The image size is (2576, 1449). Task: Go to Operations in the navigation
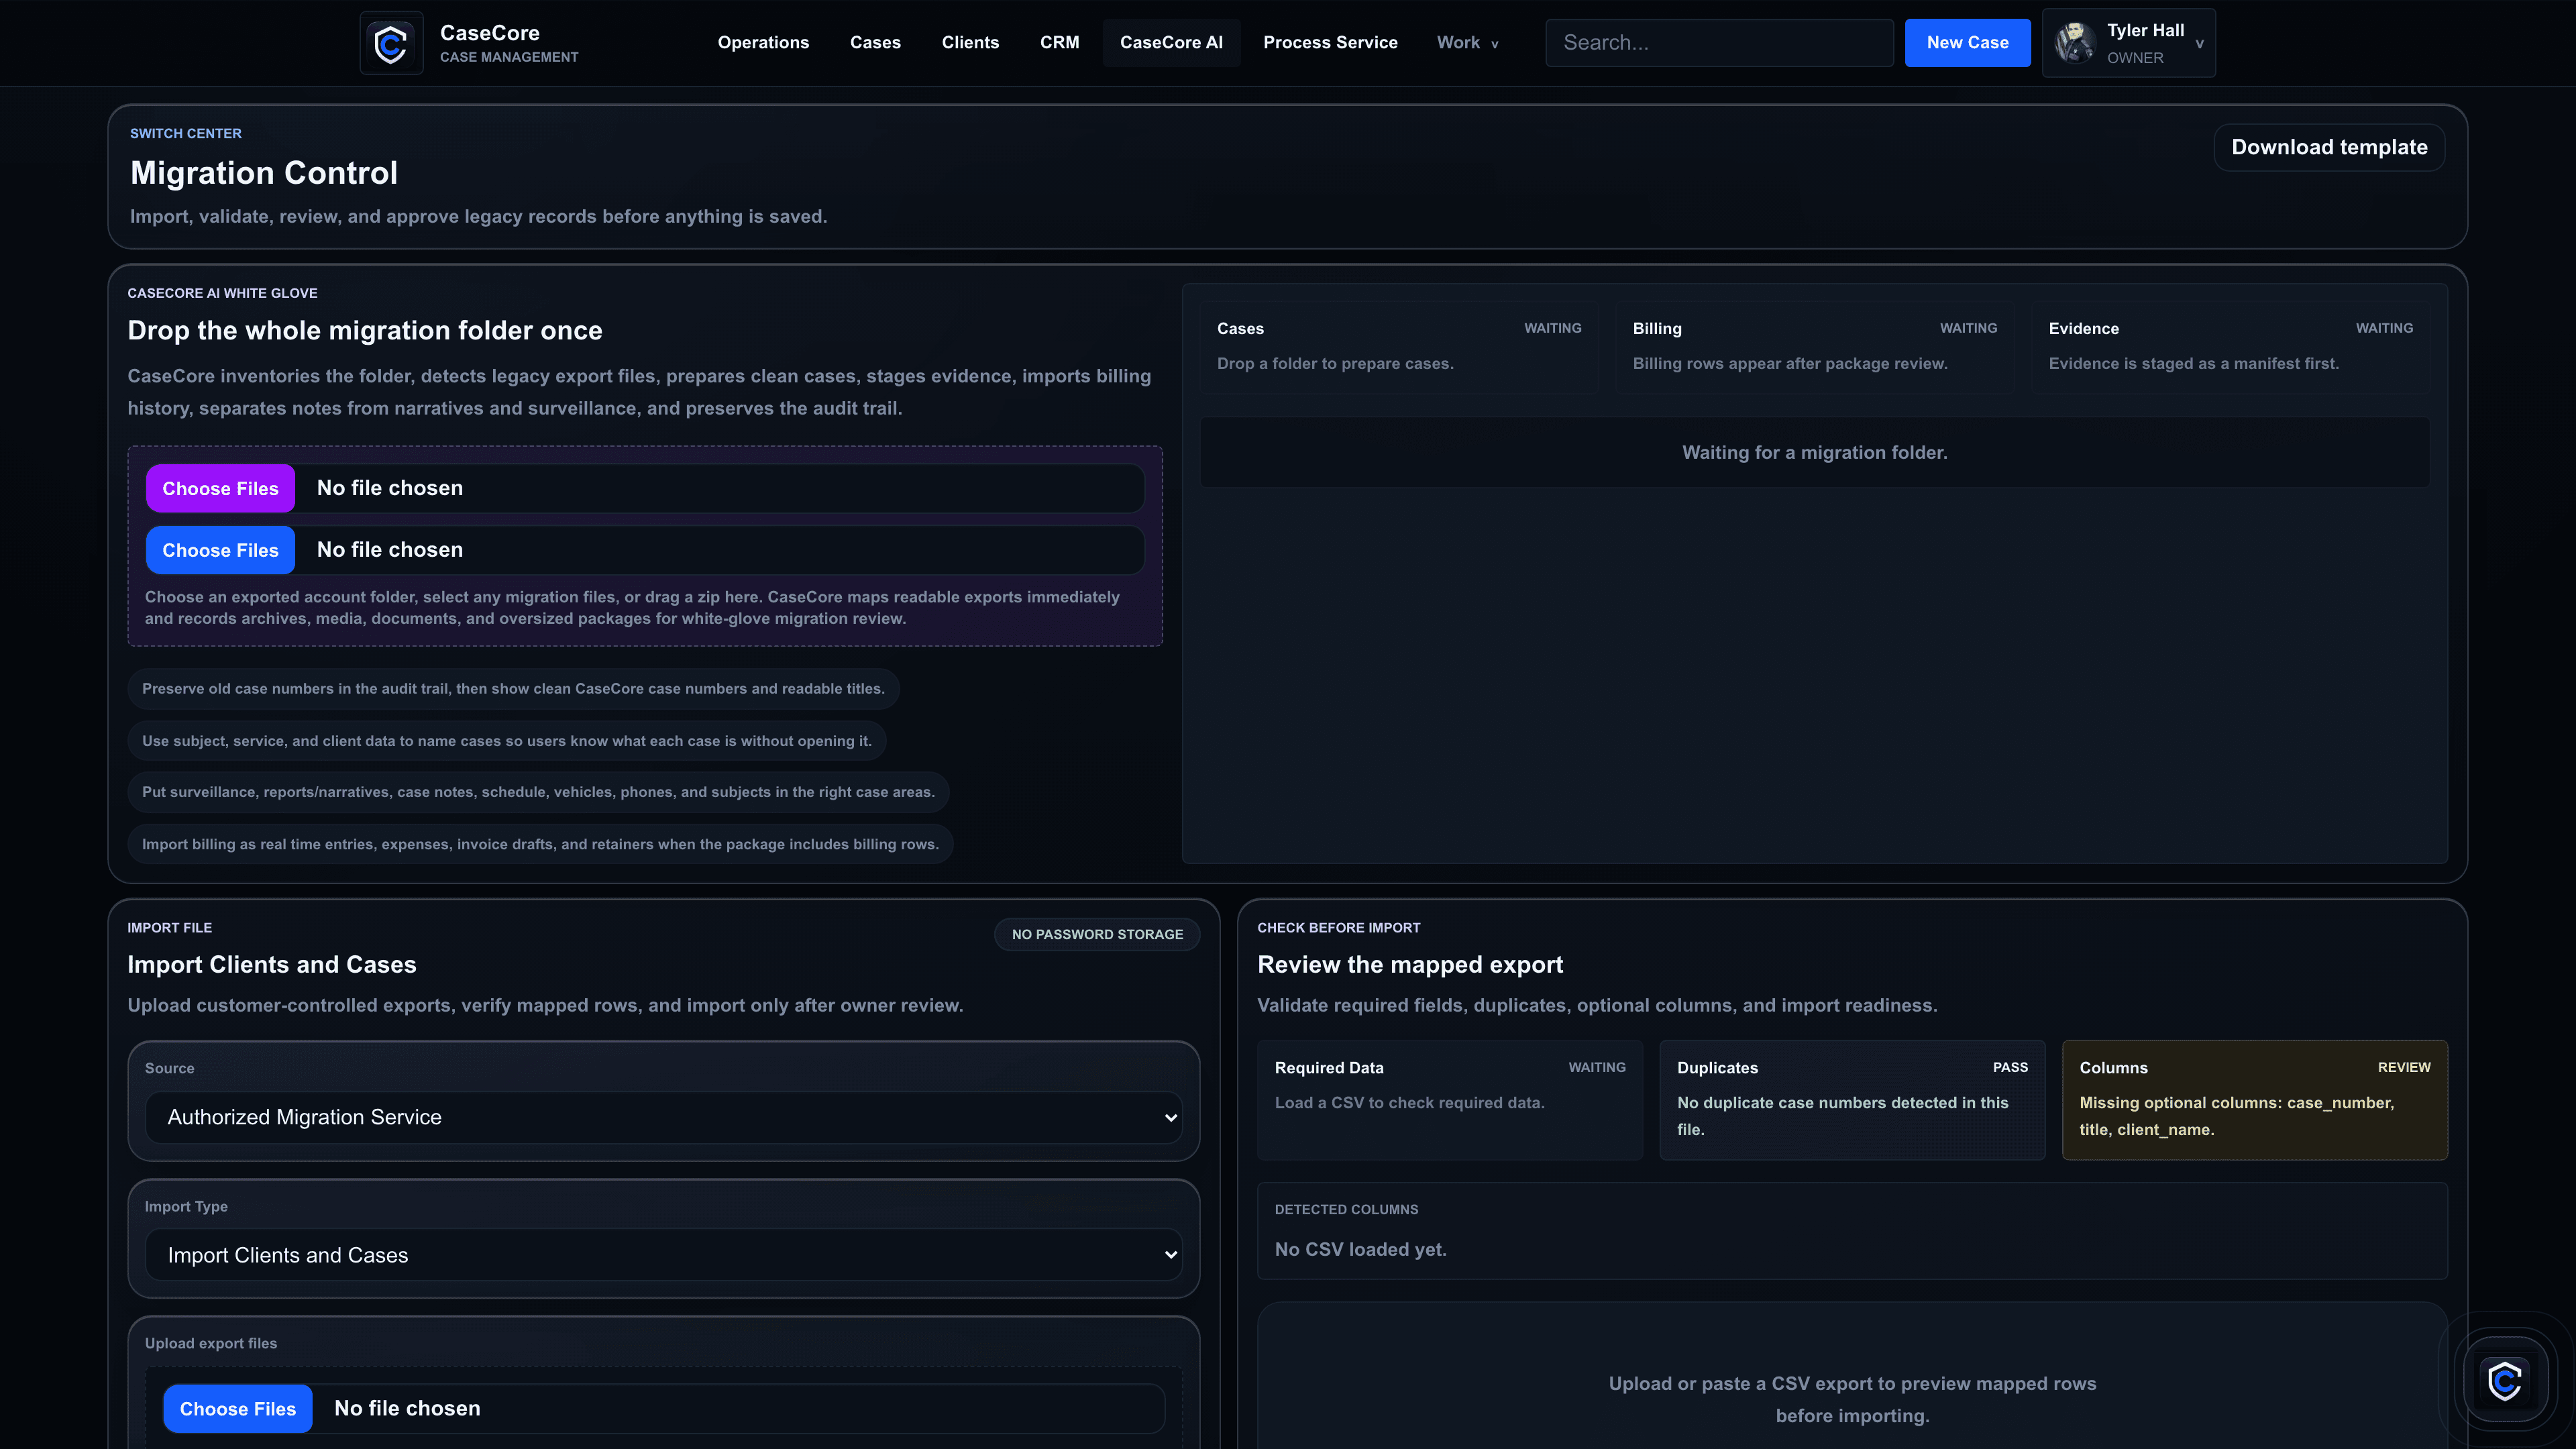[x=763, y=43]
